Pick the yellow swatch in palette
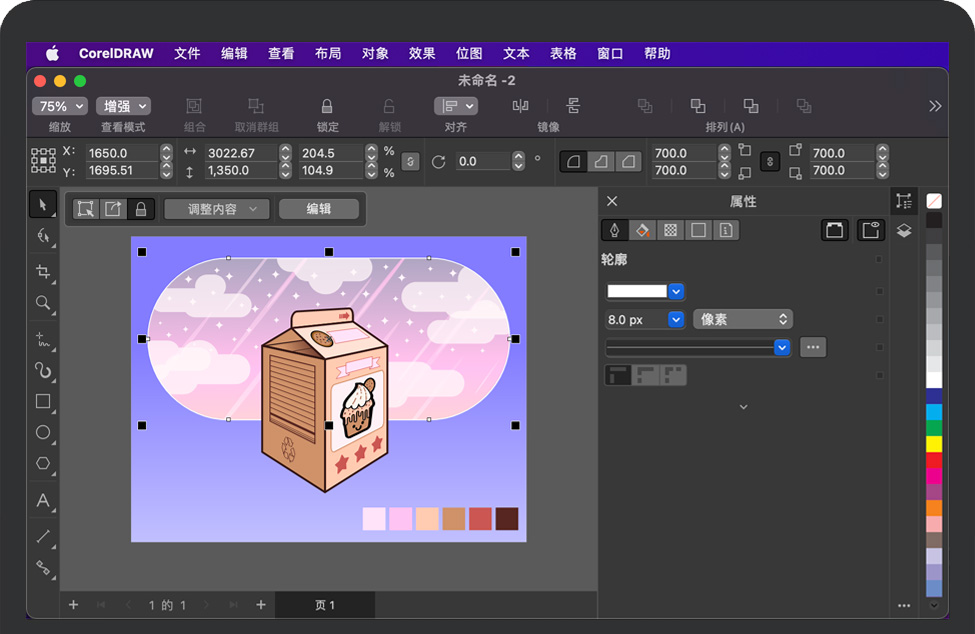Screen dimensions: 975x634 pyautogui.click(x=934, y=444)
